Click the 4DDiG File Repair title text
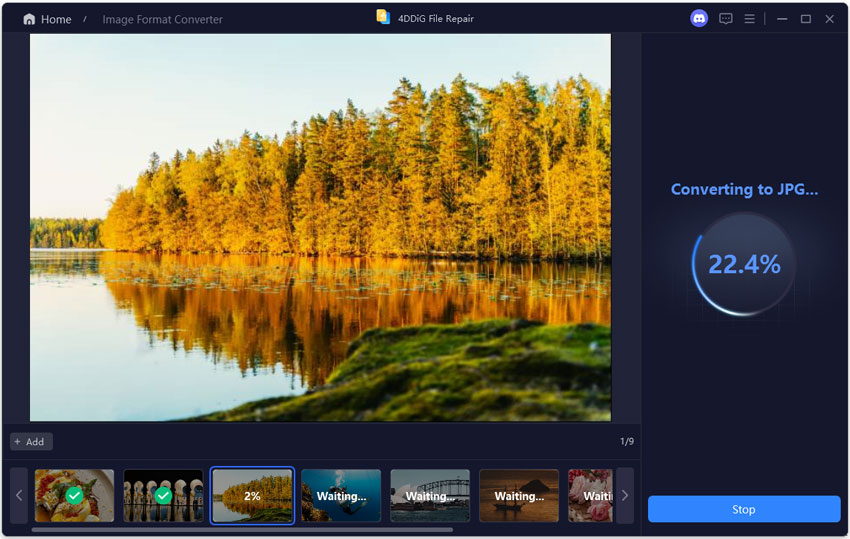Screen dimensions: 850x539 pyautogui.click(x=436, y=18)
